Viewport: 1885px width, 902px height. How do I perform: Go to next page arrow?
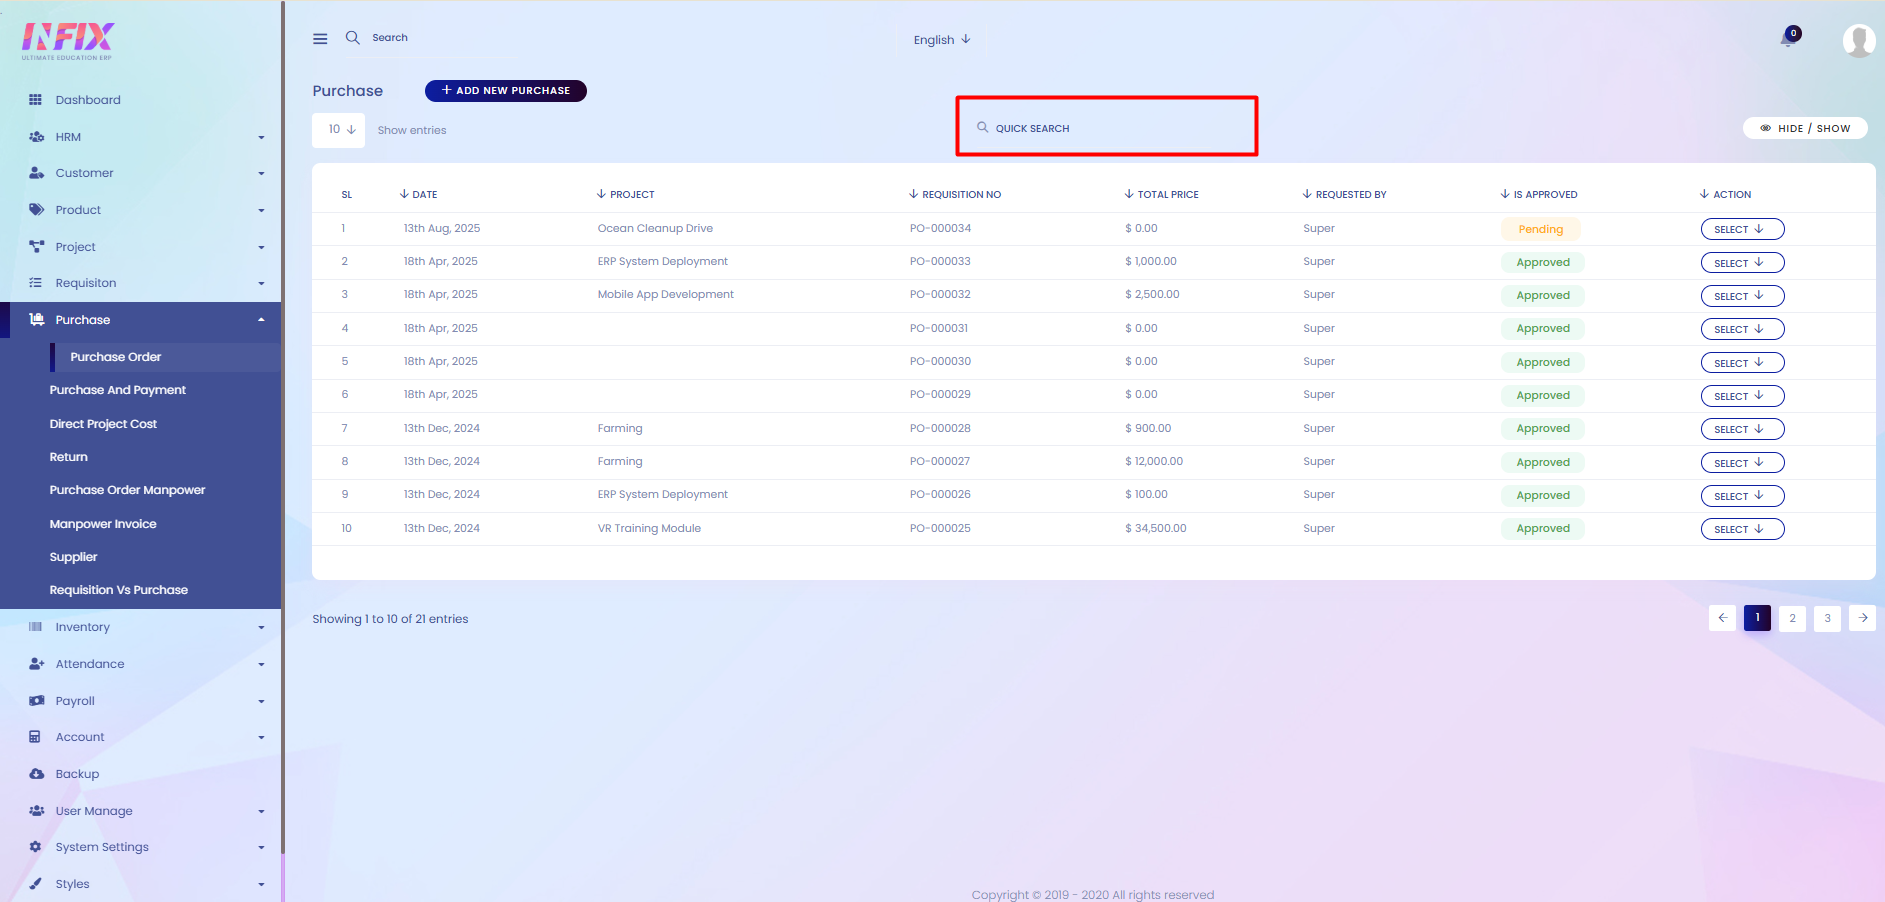pyautogui.click(x=1862, y=618)
